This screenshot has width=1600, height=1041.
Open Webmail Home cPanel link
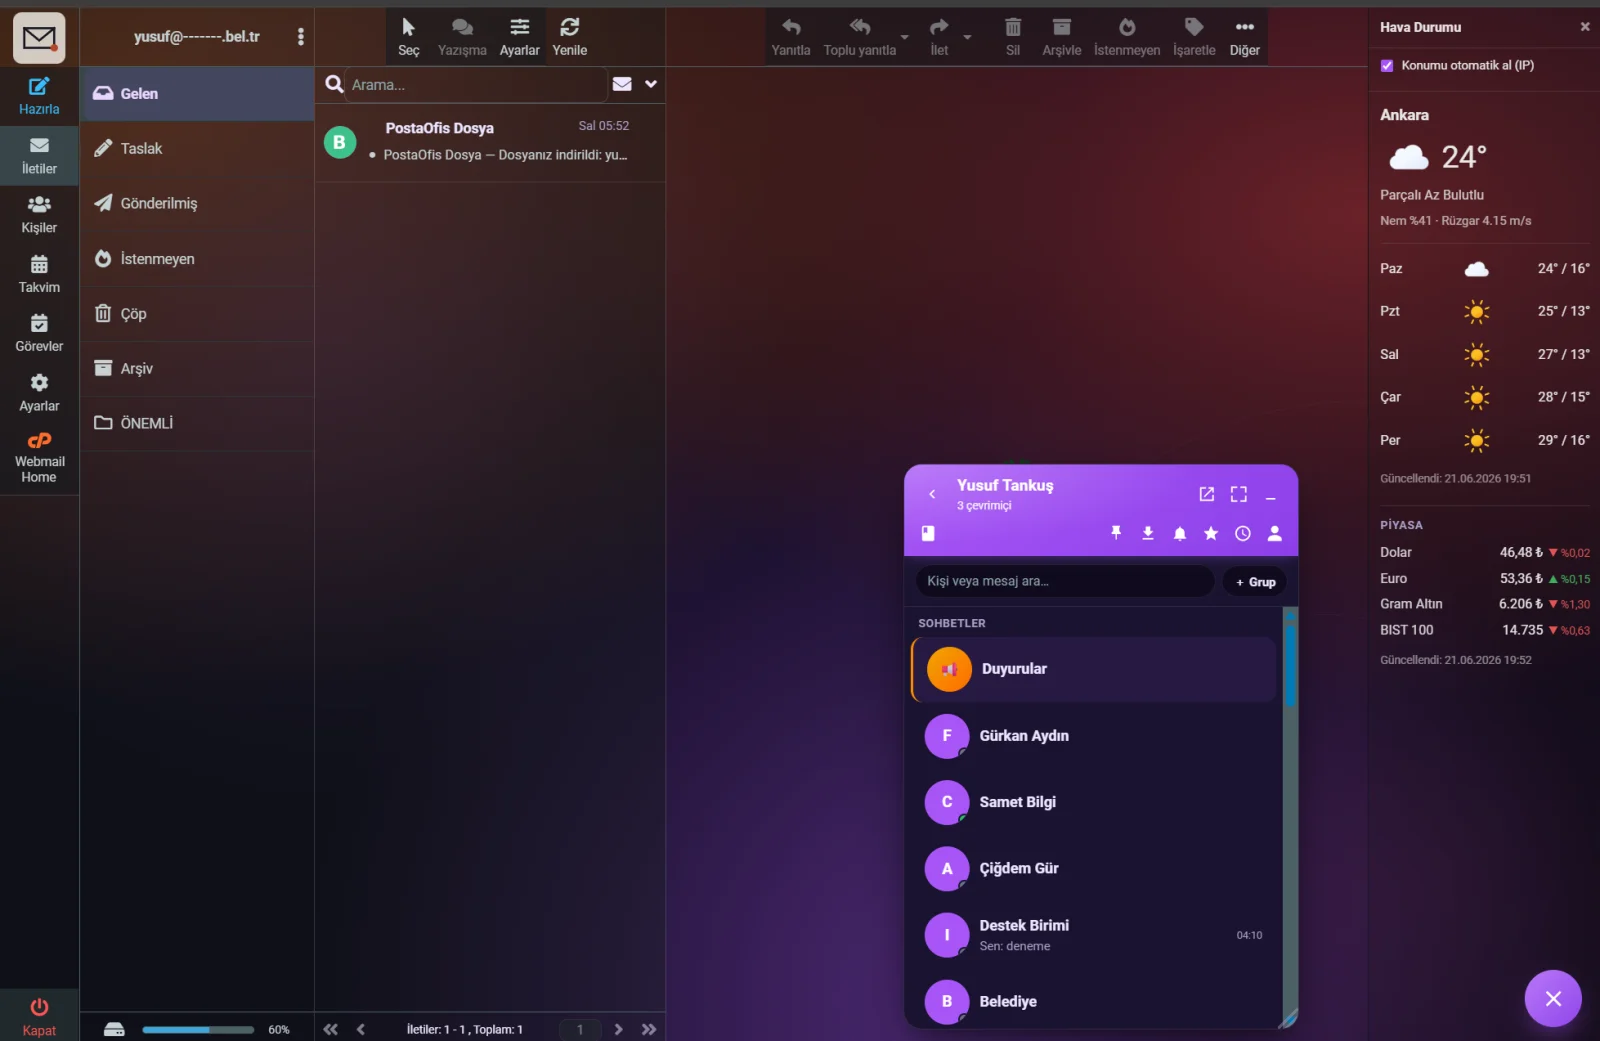tap(39, 457)
